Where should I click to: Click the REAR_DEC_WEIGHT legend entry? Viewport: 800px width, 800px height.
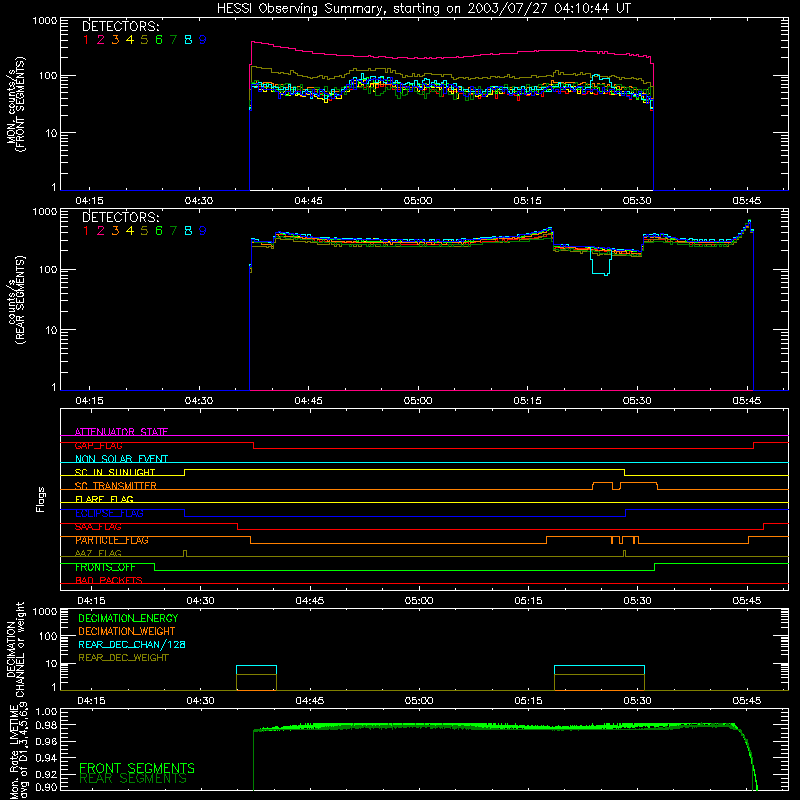pyautogui.click(x=123, y=658)
